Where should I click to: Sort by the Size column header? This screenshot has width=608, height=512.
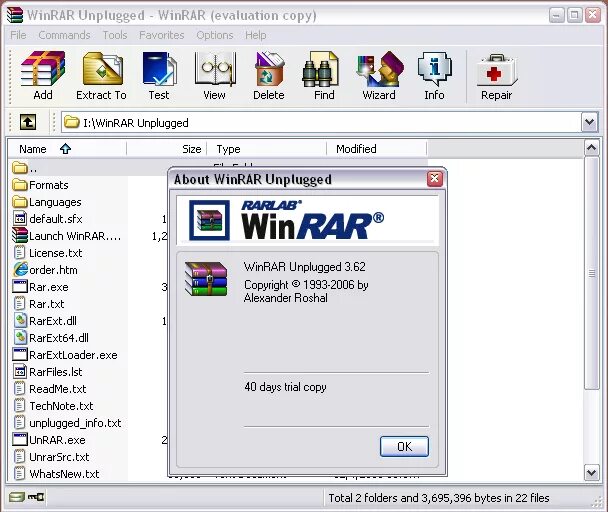(x=167, y=149)
